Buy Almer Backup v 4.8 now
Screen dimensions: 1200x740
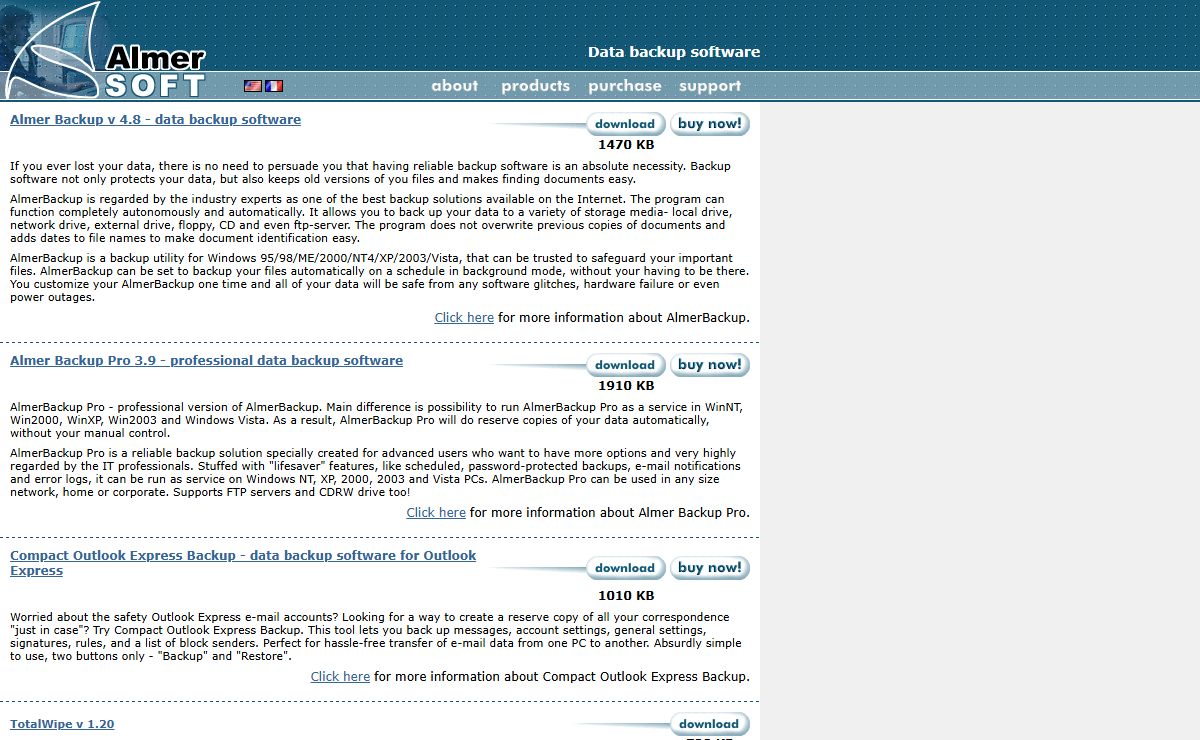[x=710, y=124]
